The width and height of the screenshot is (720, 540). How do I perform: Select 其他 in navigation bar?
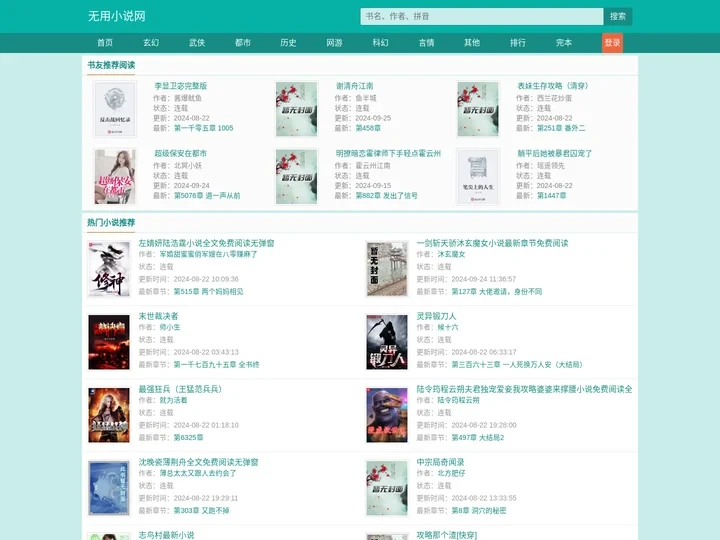472,43
